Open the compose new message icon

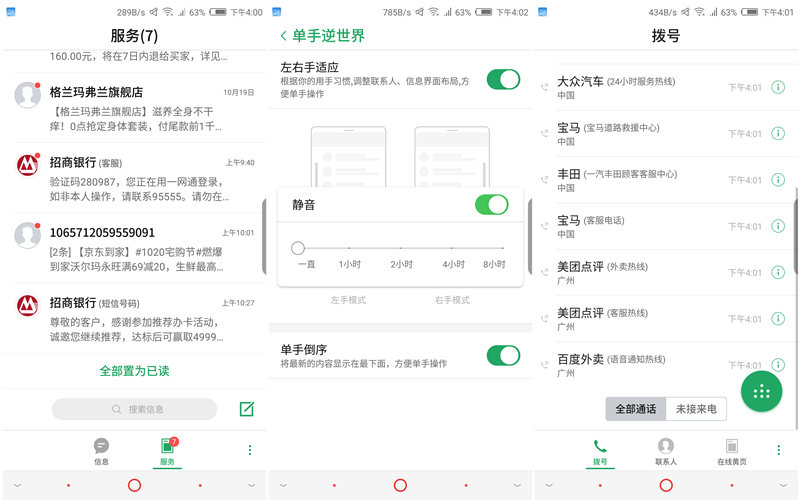pos(247,409)
